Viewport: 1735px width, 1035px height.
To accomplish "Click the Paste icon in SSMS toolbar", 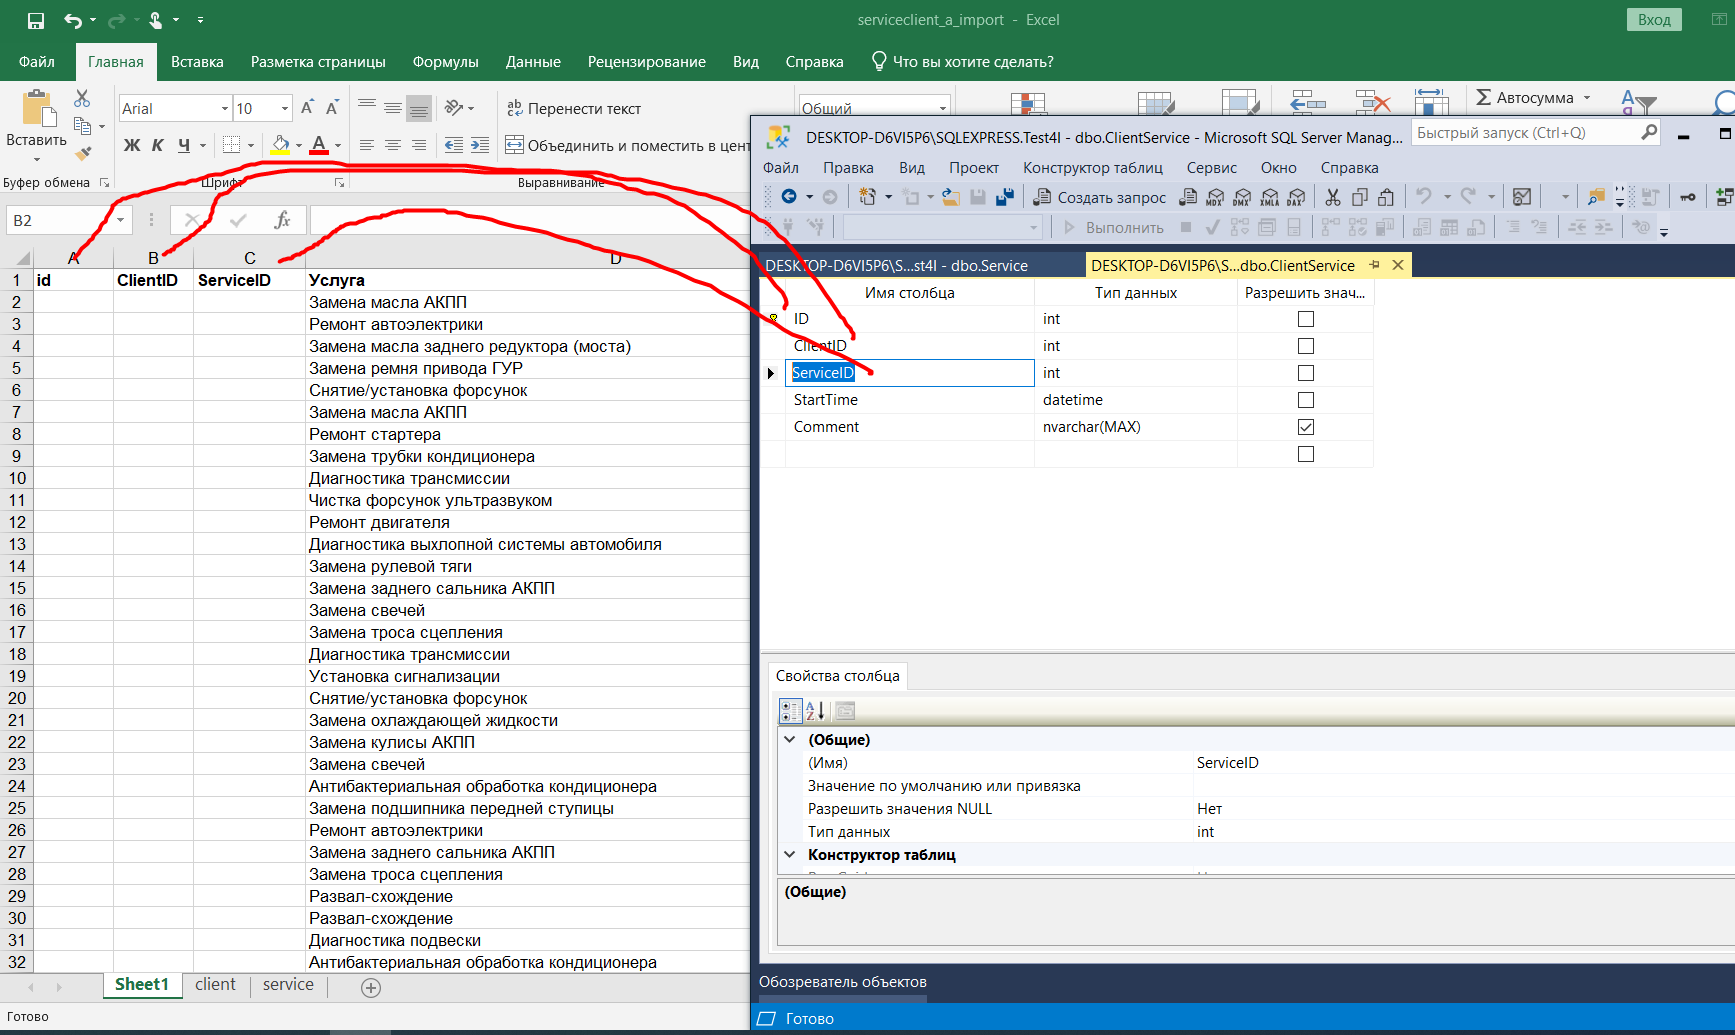I will tap(1386, 197).
